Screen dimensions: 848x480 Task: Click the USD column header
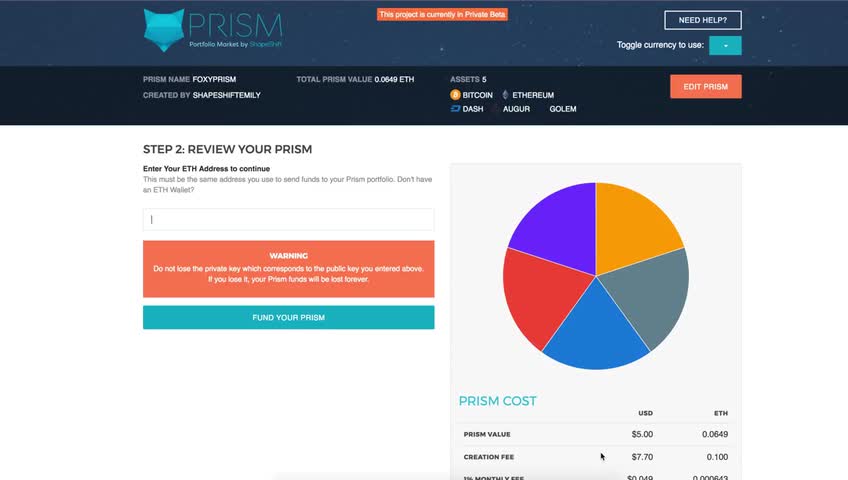645,413
